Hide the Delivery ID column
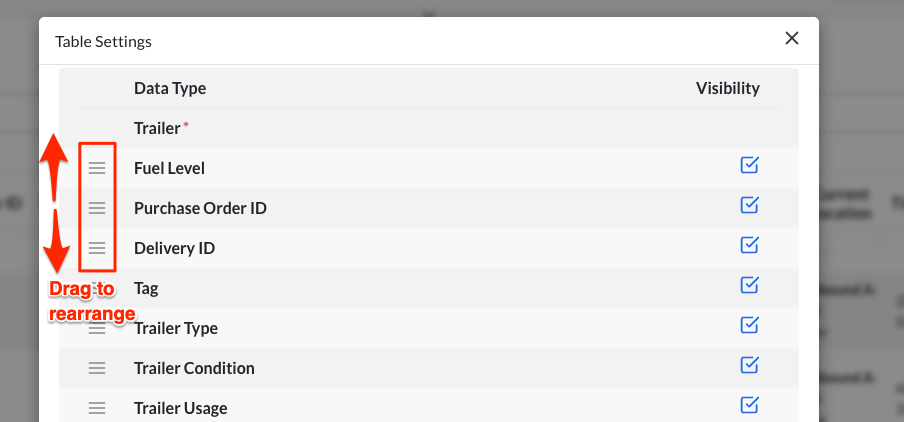This screenshot has width=904, height=422. pos(749,245)
